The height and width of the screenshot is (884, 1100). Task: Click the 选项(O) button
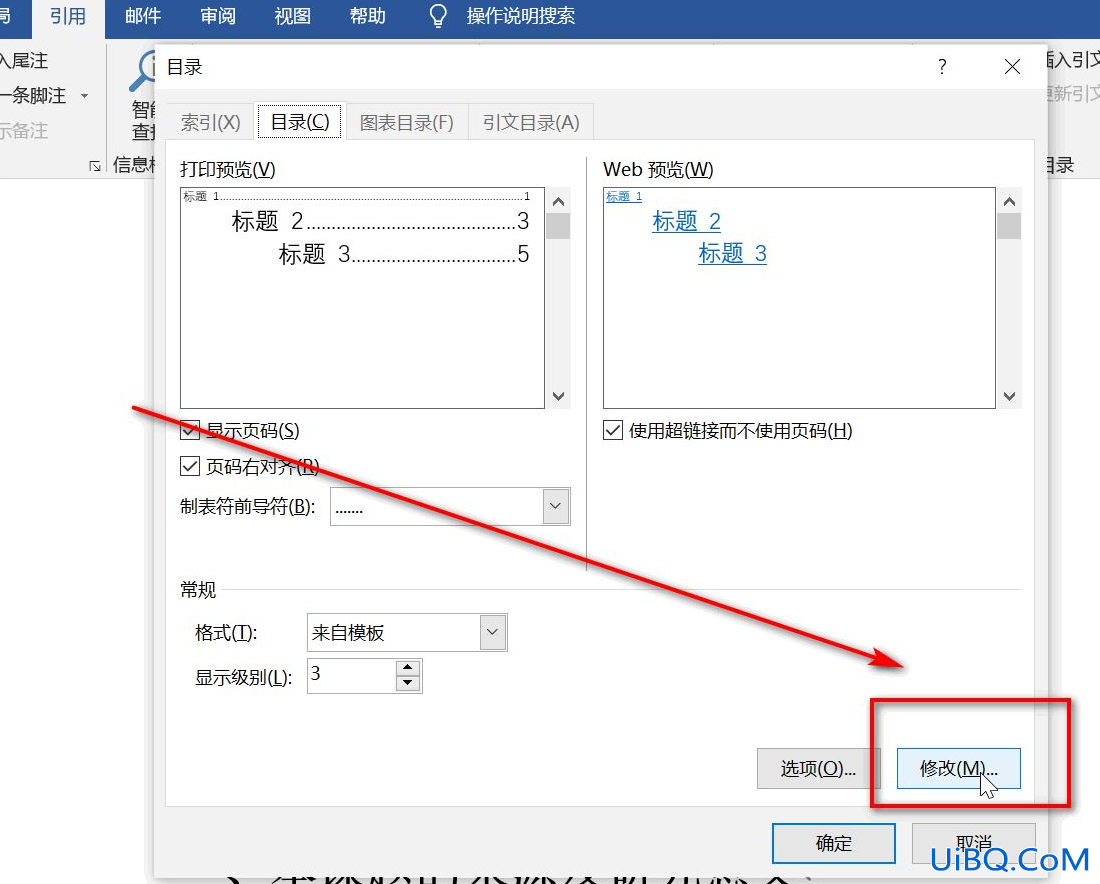coord(818,768)
